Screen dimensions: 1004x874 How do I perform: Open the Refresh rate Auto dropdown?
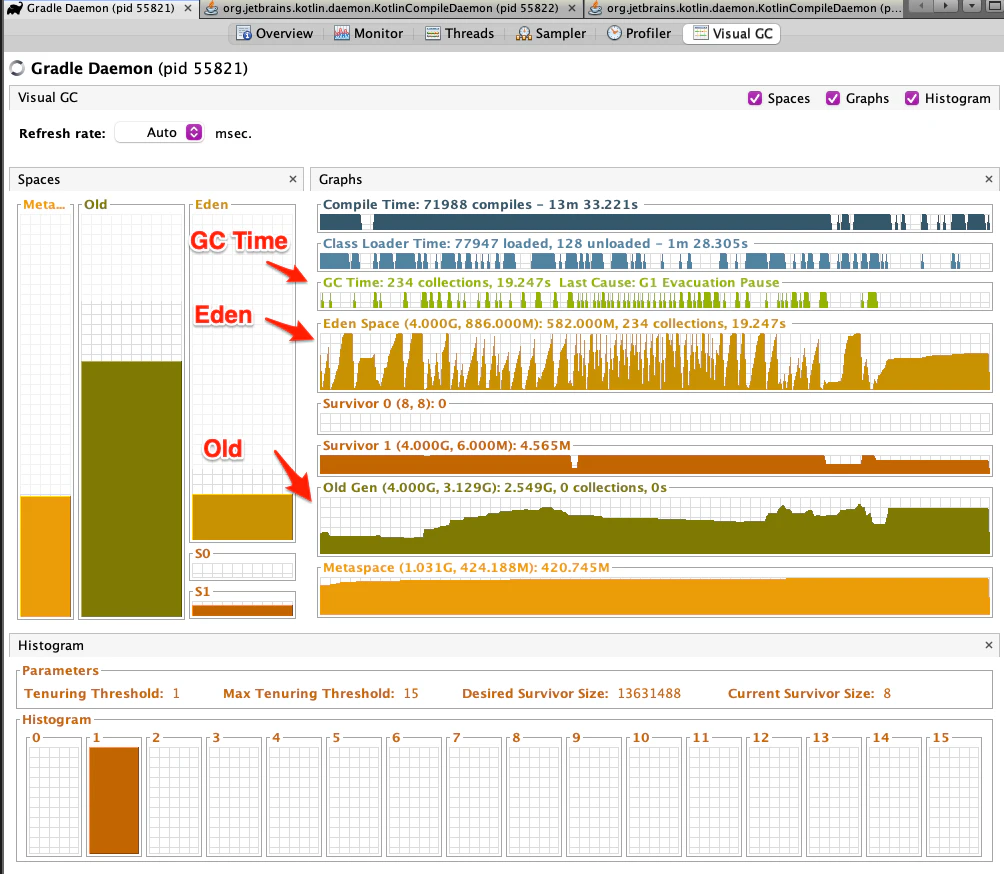point(159,133)
